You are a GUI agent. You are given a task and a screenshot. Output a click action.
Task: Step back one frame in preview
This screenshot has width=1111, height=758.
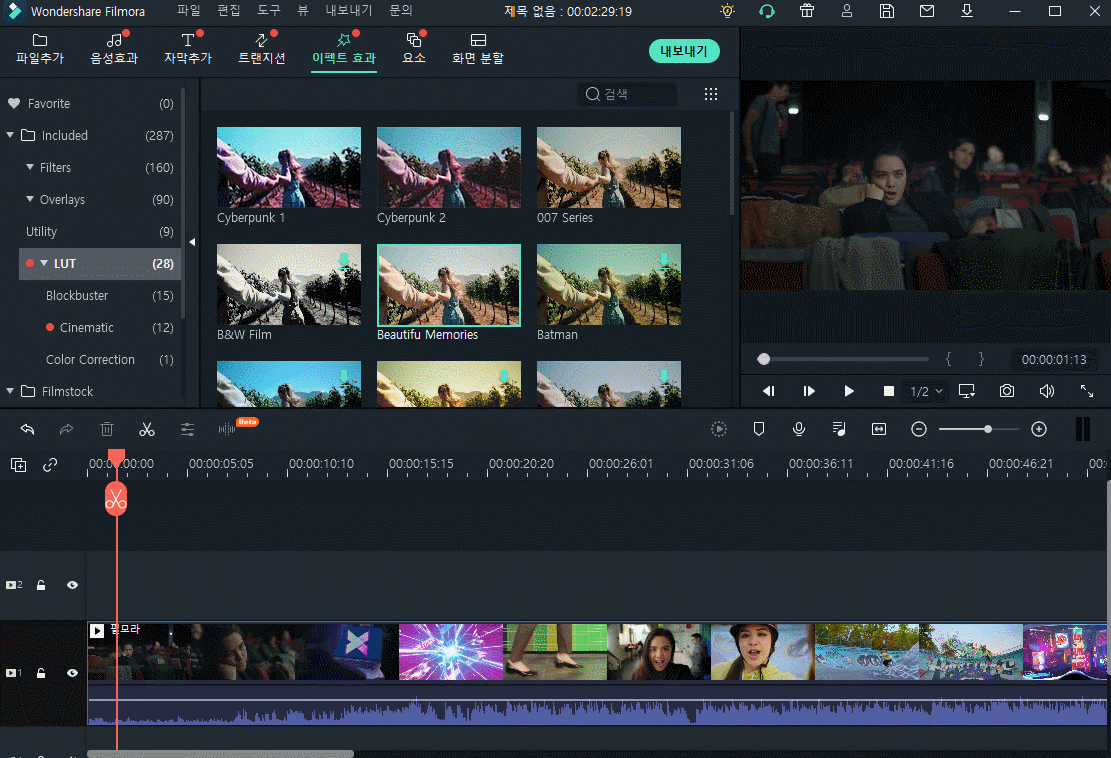769,391
